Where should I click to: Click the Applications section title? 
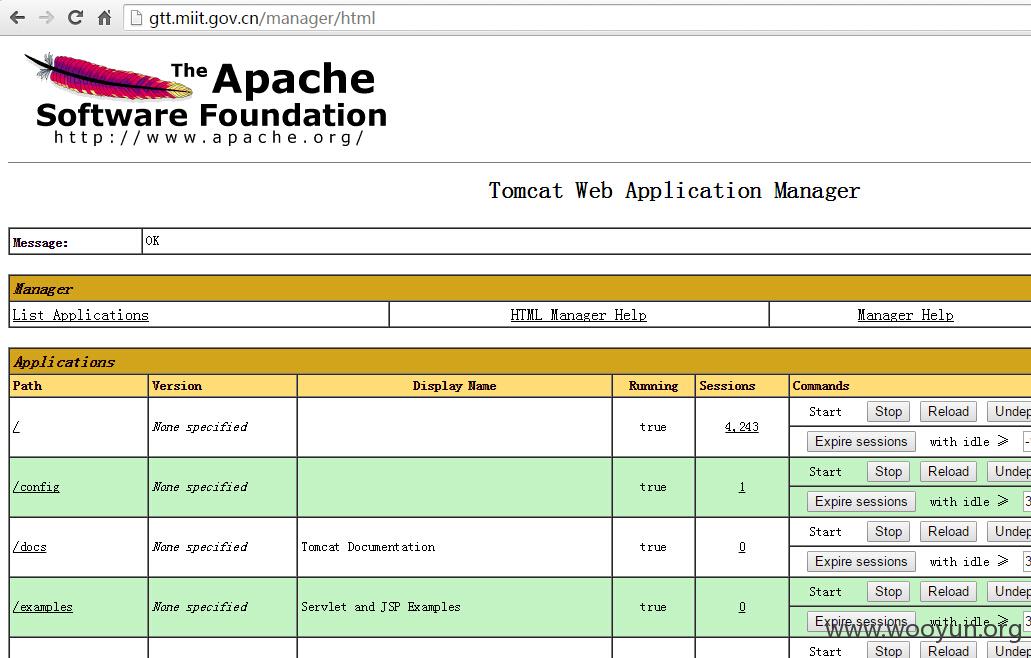(x=64, y=362)
